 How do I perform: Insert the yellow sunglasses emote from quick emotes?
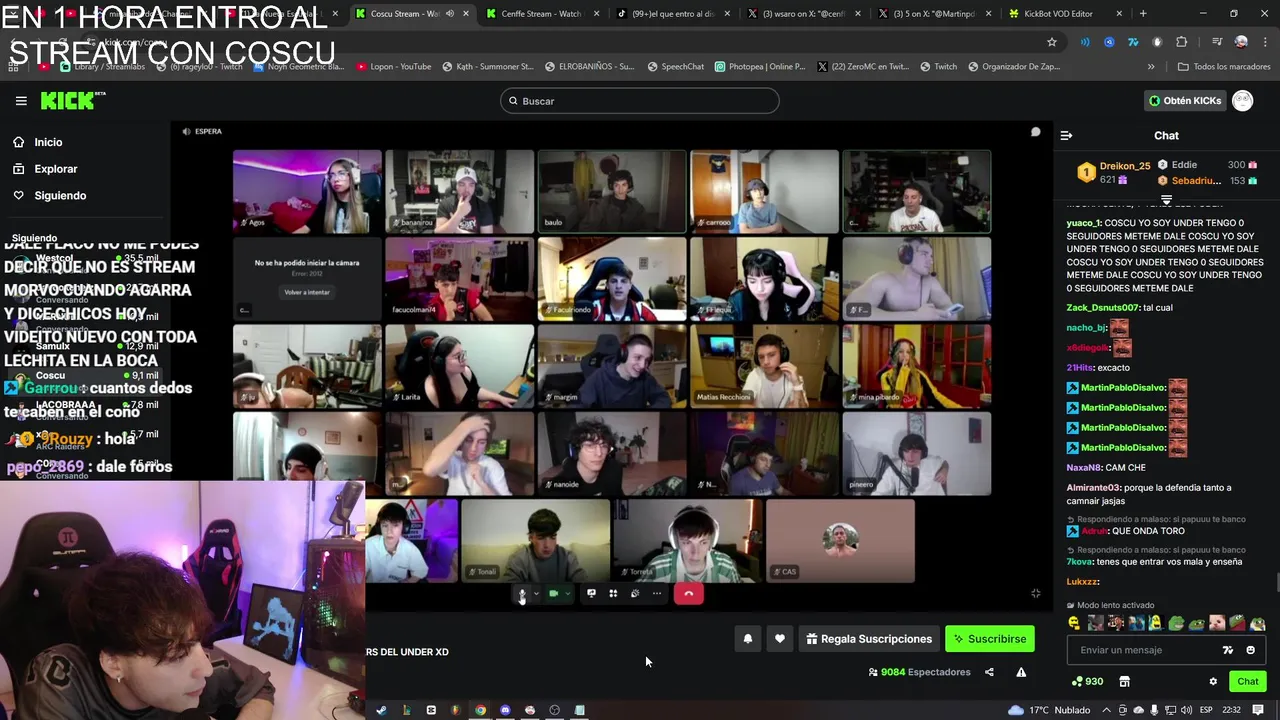pos(1075,623)
